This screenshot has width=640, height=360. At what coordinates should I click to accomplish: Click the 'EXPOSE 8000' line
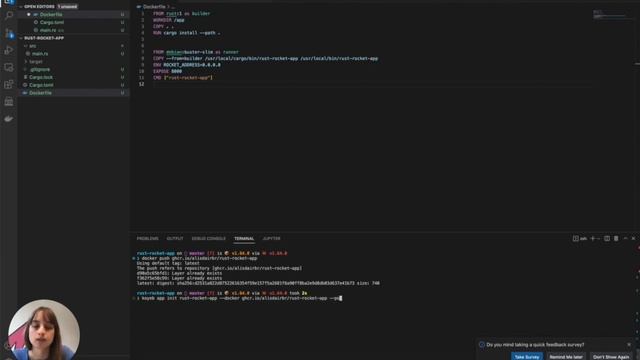[x=167, y=71]
